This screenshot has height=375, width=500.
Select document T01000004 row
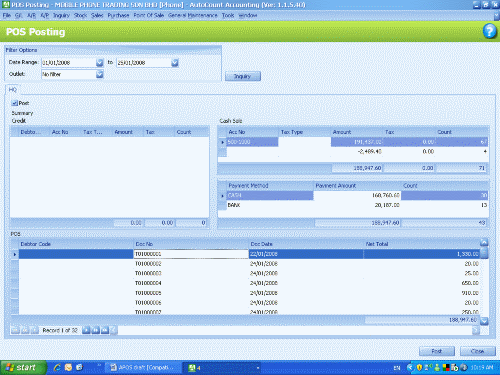point(249,283)
